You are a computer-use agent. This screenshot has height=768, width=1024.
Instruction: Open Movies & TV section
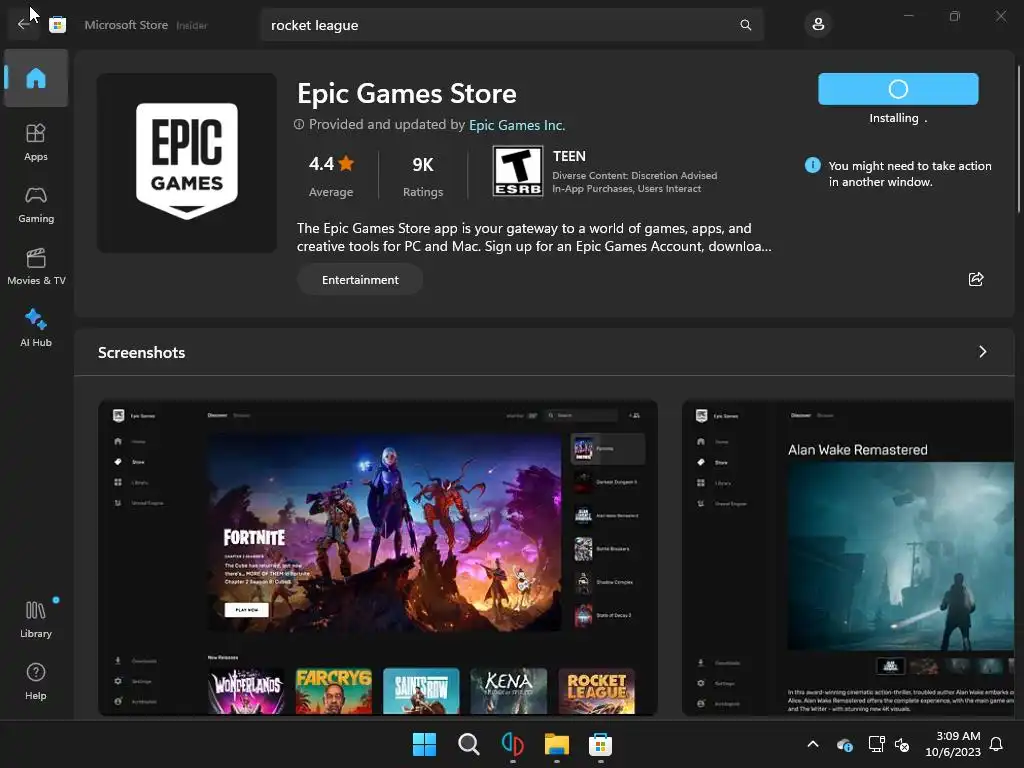(x=36, y=266)
